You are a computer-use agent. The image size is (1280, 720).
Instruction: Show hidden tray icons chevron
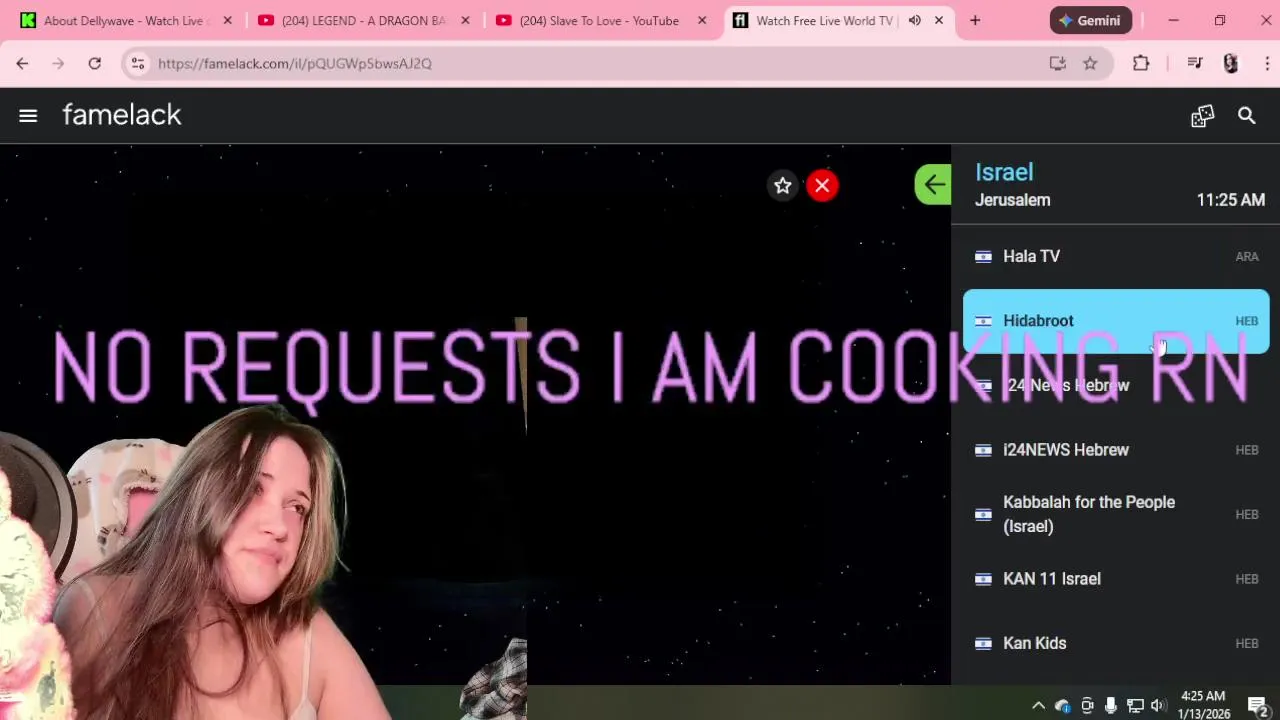pos(1038,706)
